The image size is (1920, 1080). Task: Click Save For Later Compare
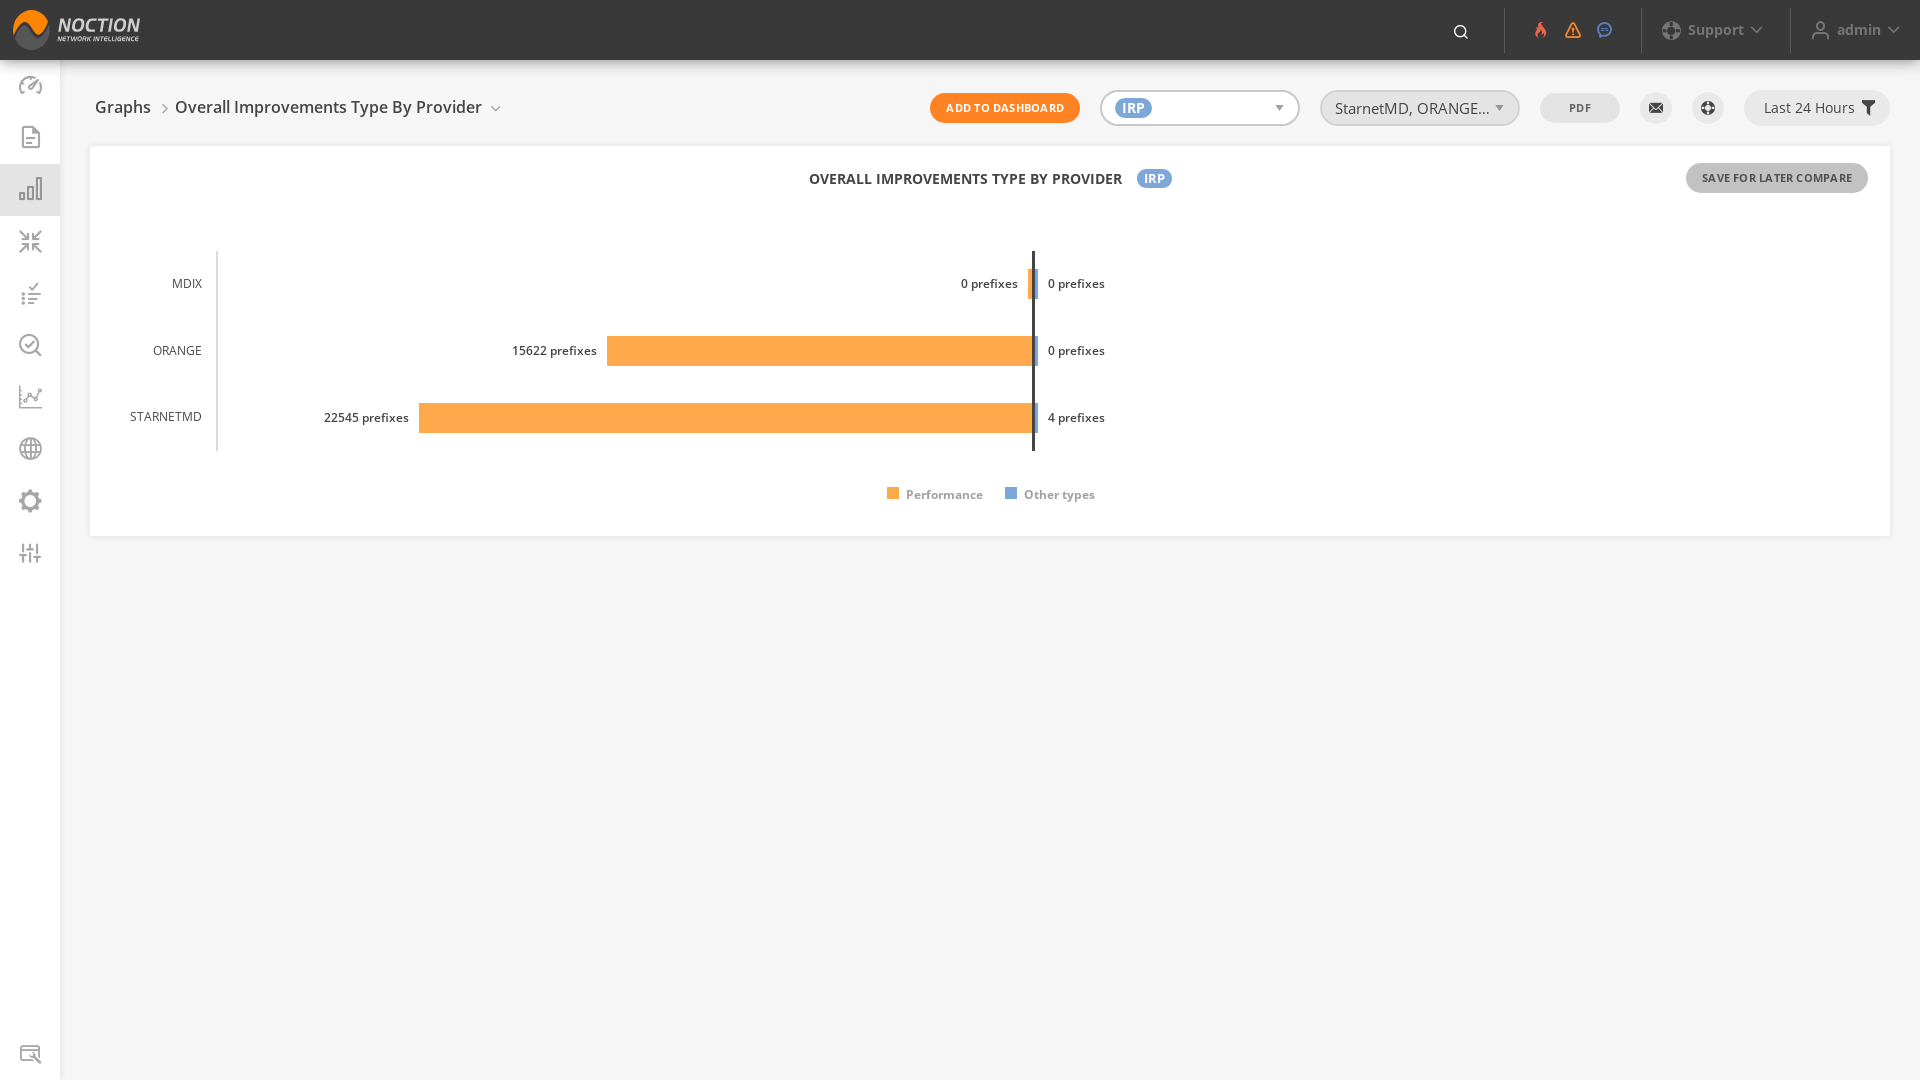[1777, 178]
